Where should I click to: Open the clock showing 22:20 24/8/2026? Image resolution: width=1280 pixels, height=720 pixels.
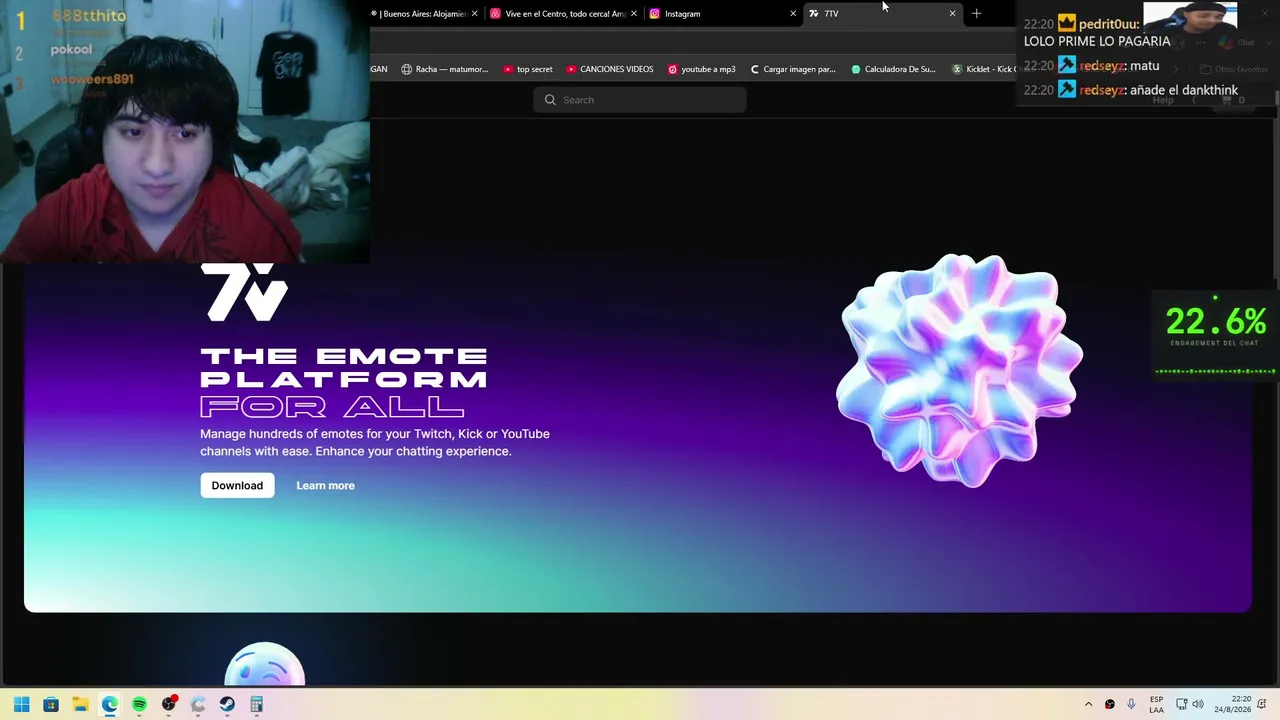tap(1233, 705)
